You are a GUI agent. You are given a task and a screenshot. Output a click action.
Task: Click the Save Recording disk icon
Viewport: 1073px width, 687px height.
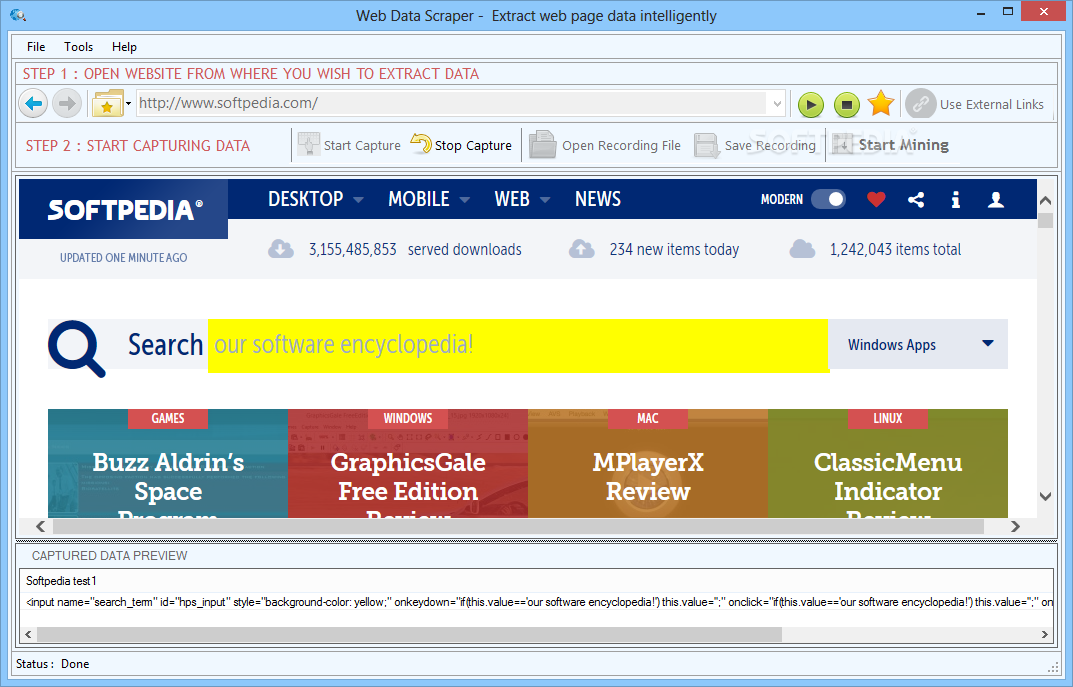(706, 146)
